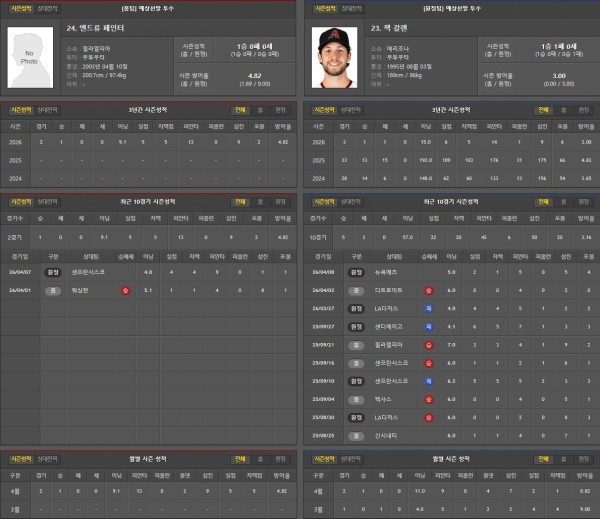600x519 pixels.
Task: Click the loss icon in Gallen's 26/03/27 row
Action: (428, 308)
